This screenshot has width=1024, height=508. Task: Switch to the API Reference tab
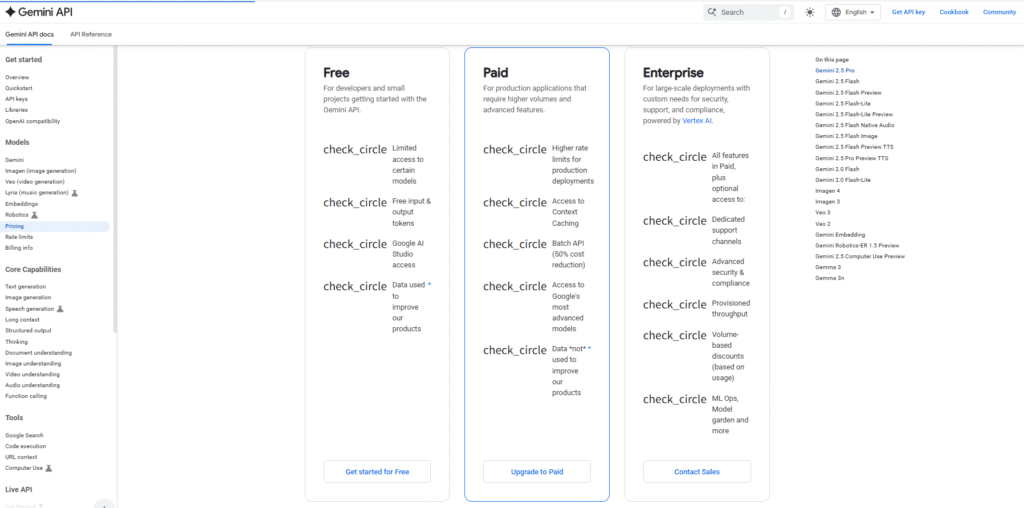(x=91, y=34)
